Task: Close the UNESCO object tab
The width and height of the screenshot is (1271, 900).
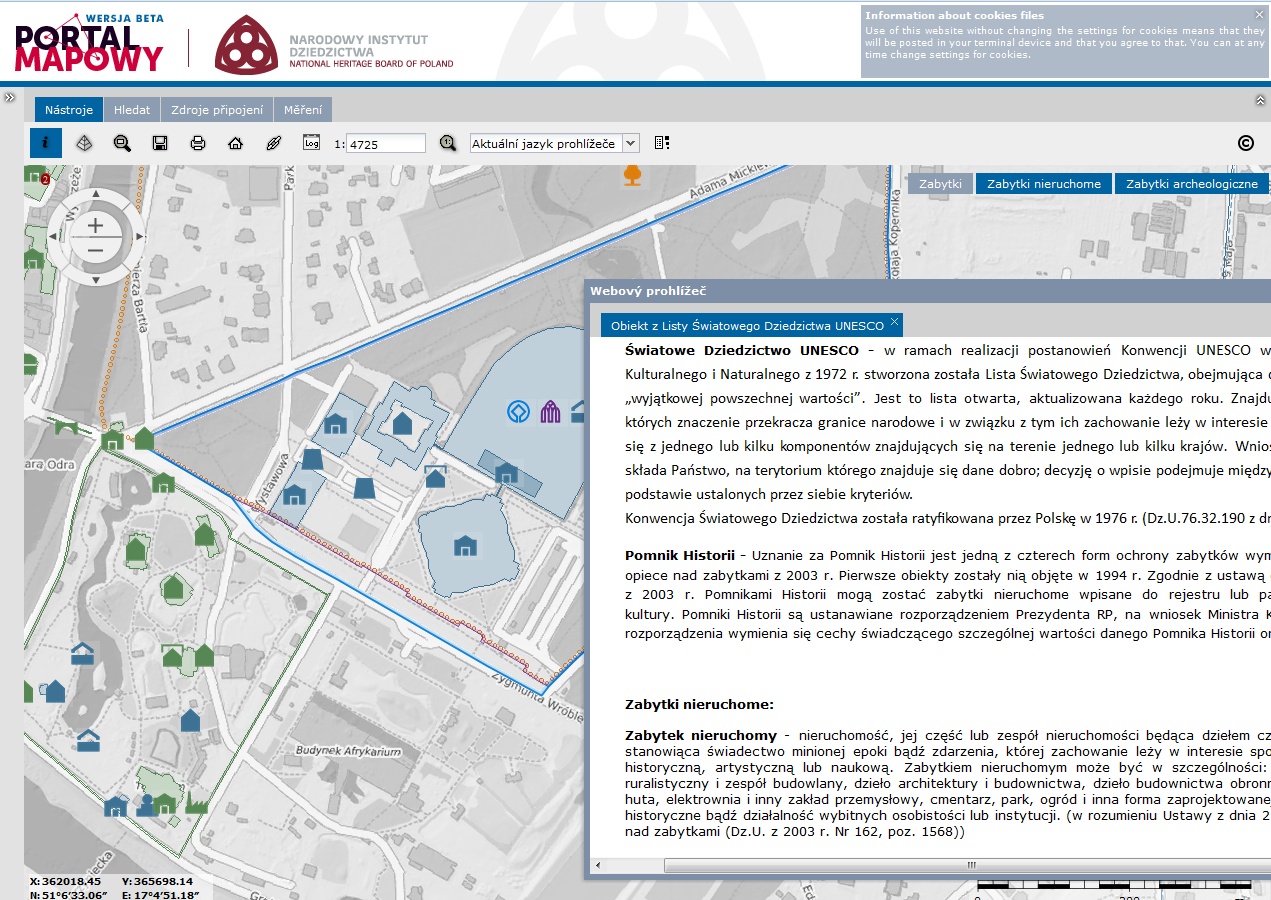Action: (894, 321)
